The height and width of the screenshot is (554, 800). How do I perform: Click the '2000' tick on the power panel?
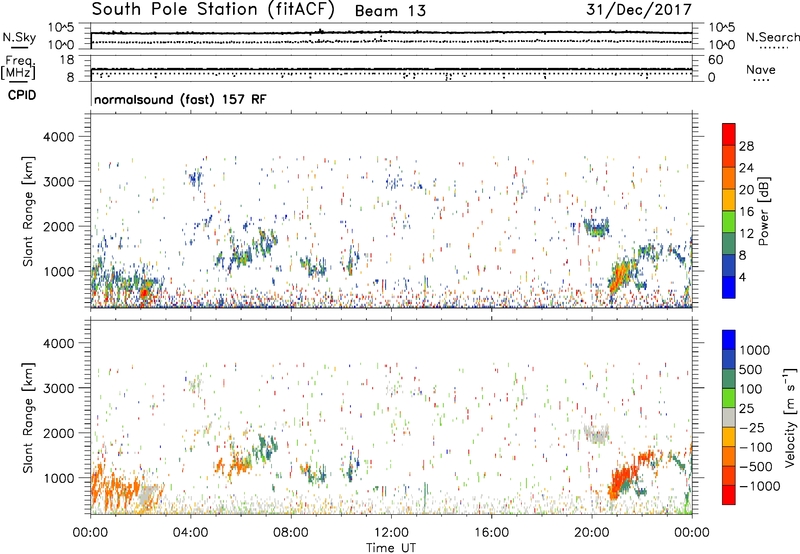click(59, 226)
